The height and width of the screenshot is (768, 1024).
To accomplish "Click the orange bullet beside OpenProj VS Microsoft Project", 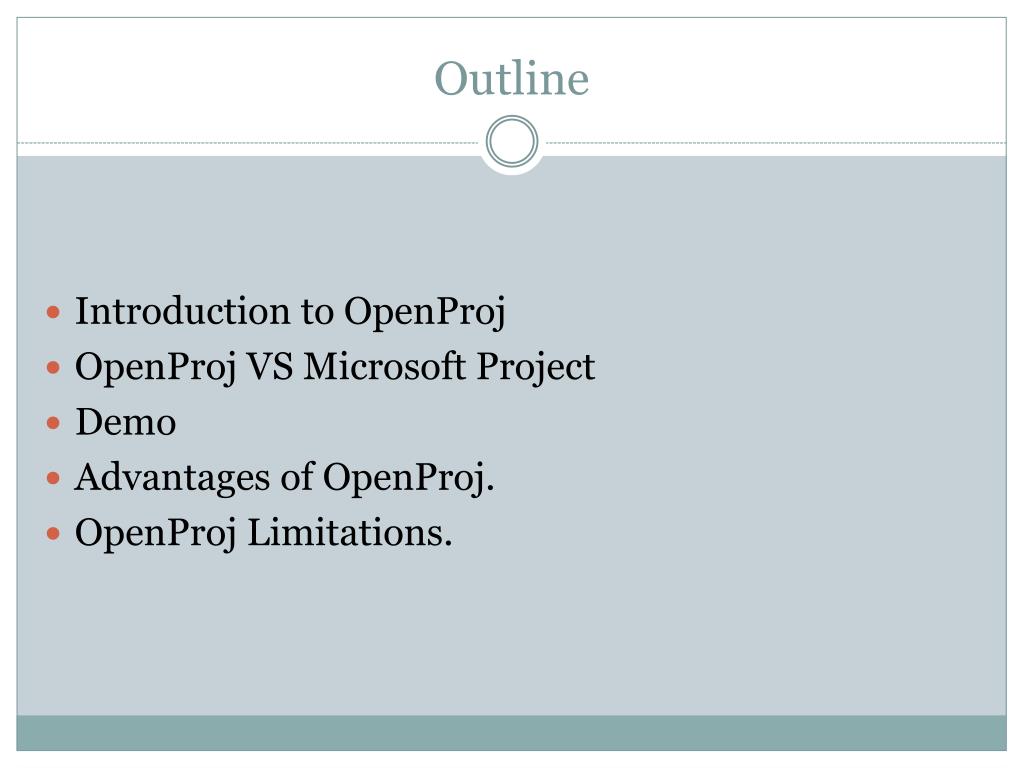I will [54, 368].
